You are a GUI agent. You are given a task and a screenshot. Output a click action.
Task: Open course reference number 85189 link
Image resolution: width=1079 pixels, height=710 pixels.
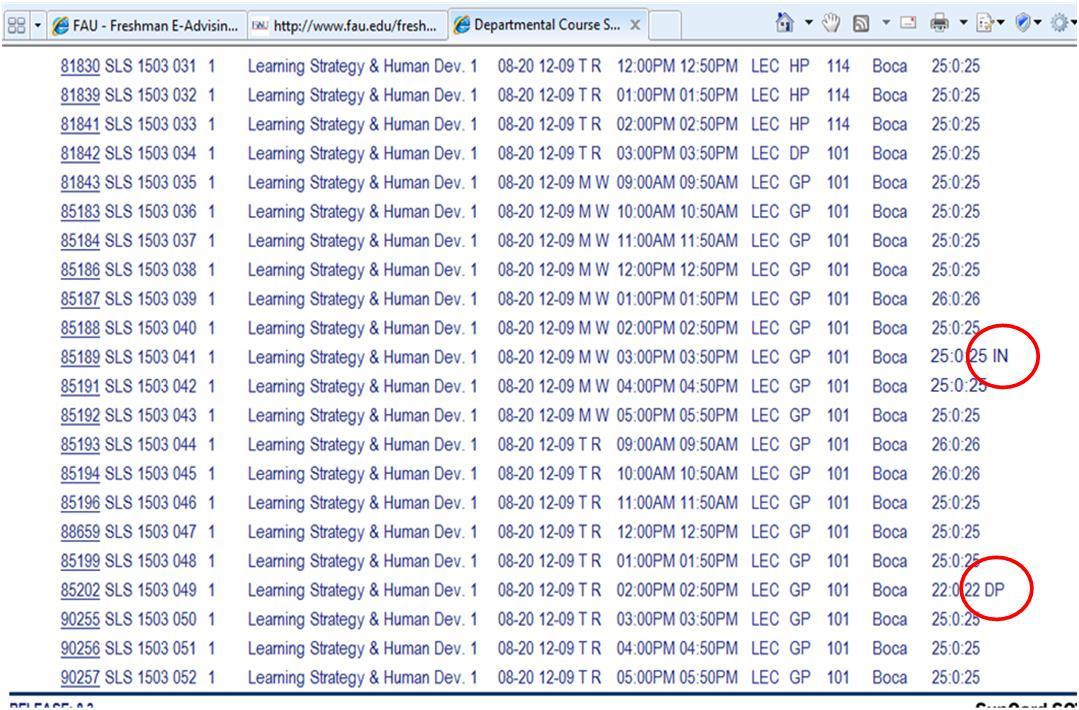pos(79,357)
